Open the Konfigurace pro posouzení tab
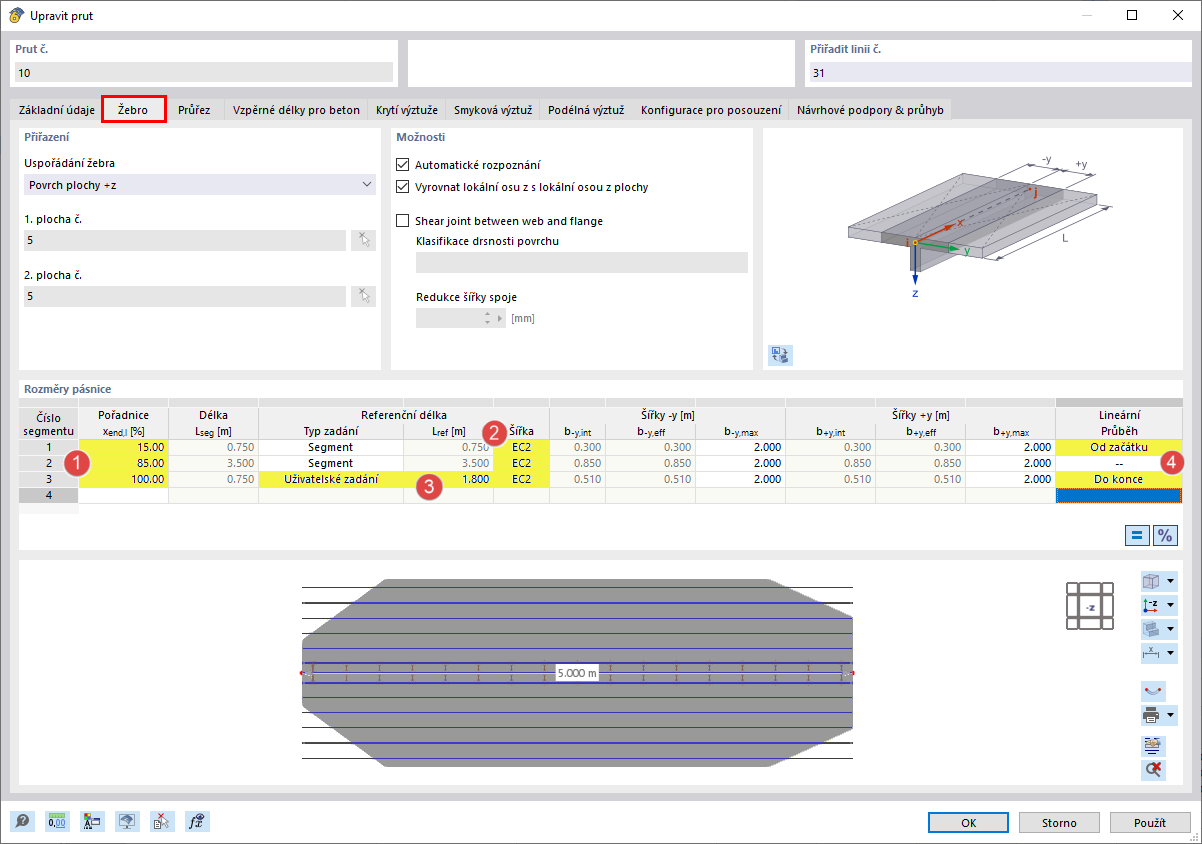Image resolution: width=1202 pixels, height=844 pixels. 711,110
